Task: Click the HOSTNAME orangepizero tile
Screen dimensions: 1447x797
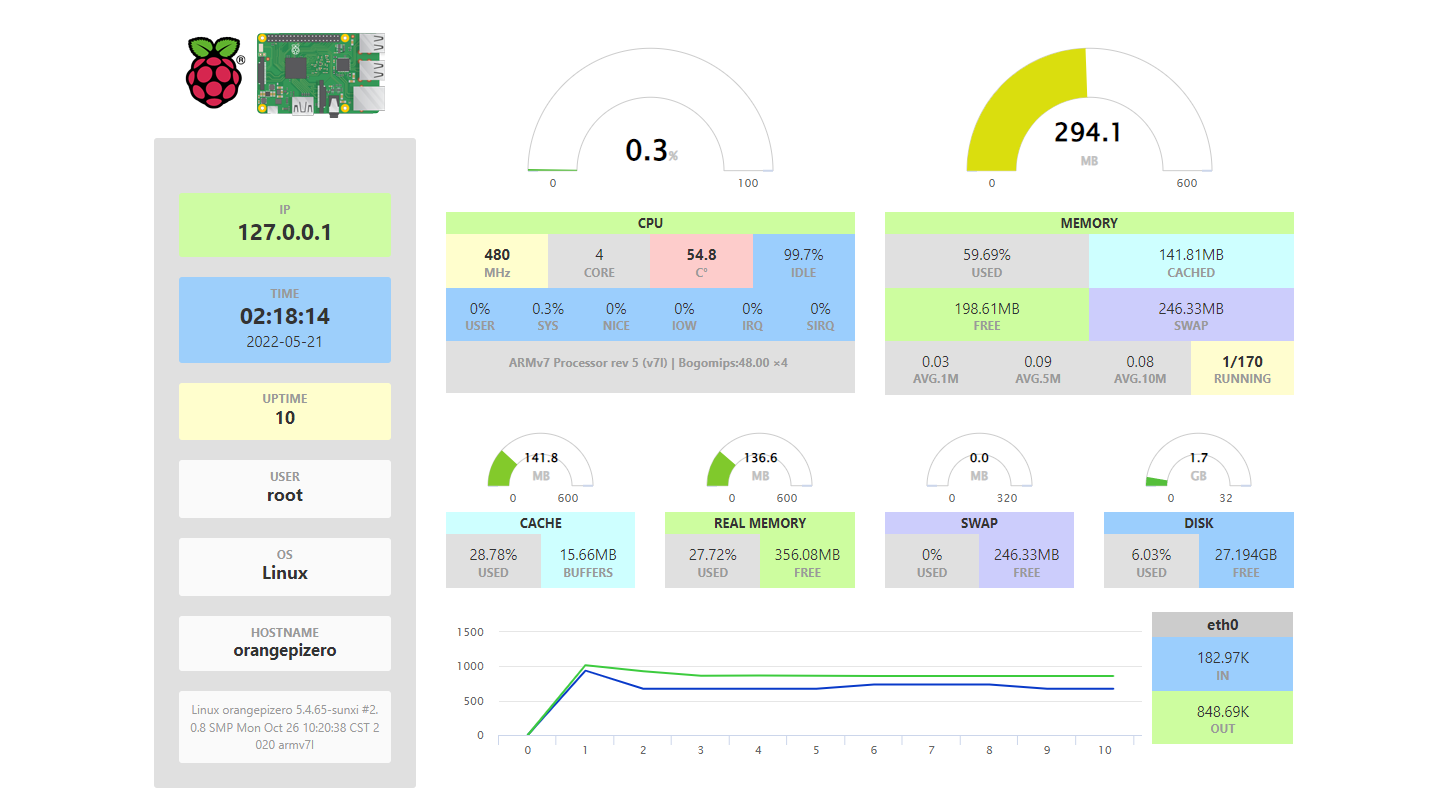Action: [284, 643]
